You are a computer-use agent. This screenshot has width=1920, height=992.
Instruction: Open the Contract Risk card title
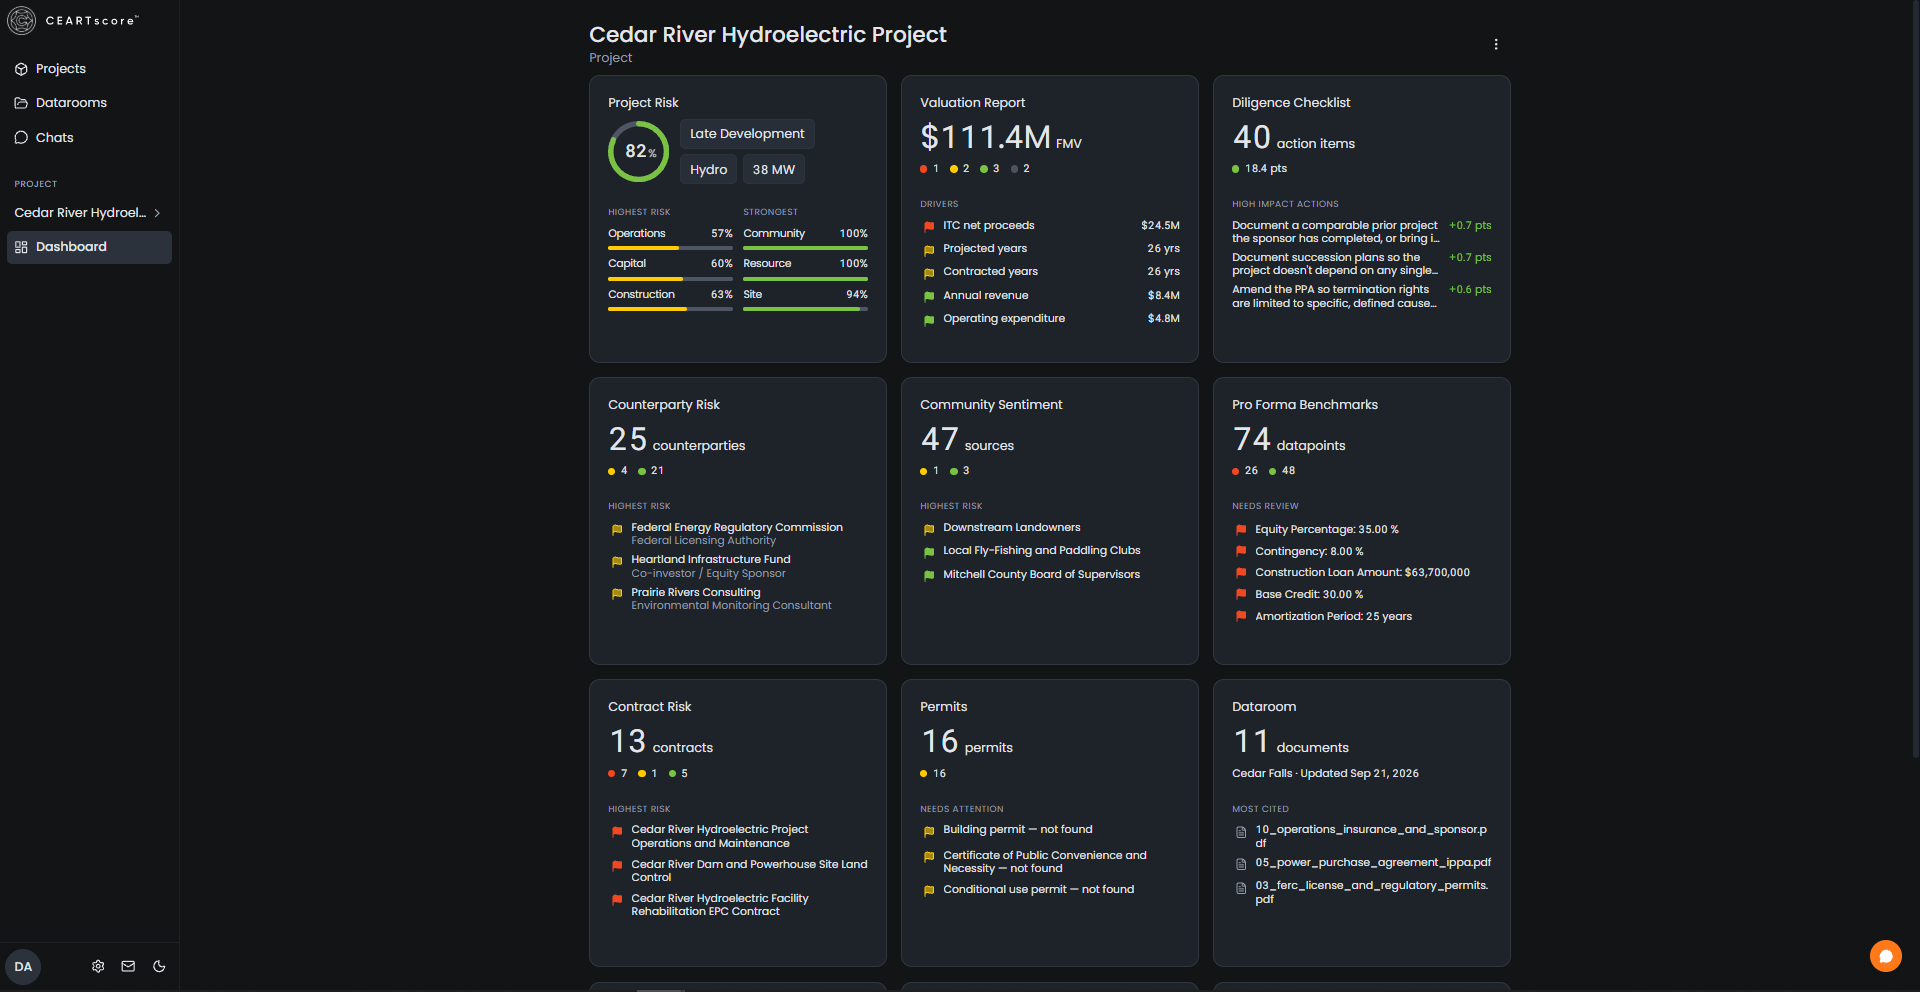pyautogui.click(x=650, y=707)
